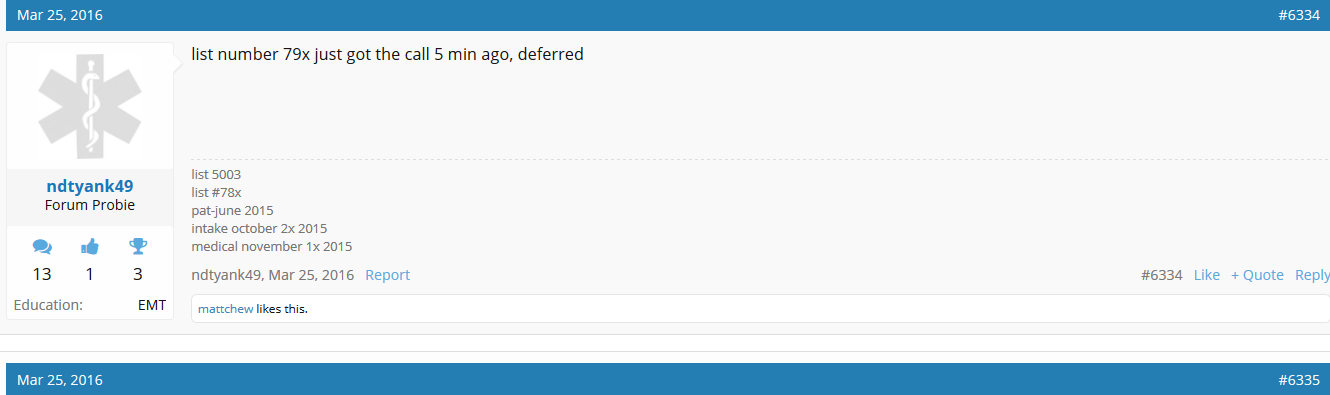Open ndtyank49 profile from sidebar username

[x=90, y=186]
